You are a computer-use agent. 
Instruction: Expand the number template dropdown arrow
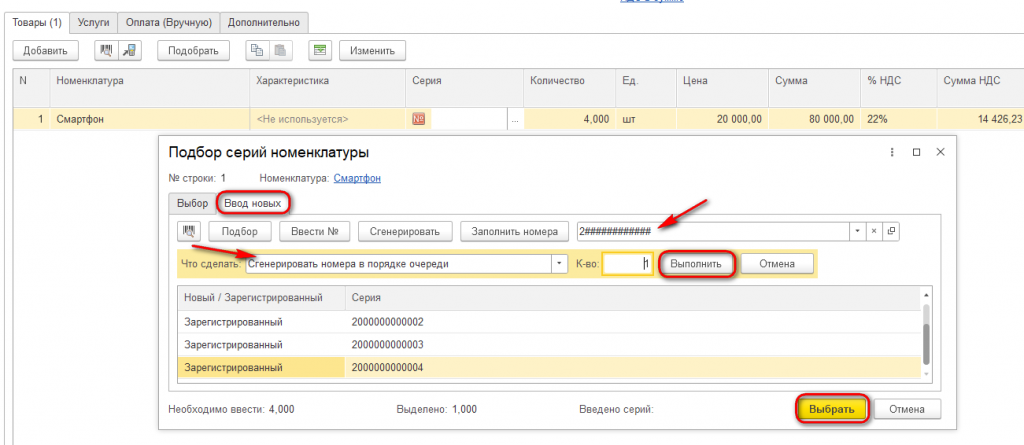pos(857,231)
